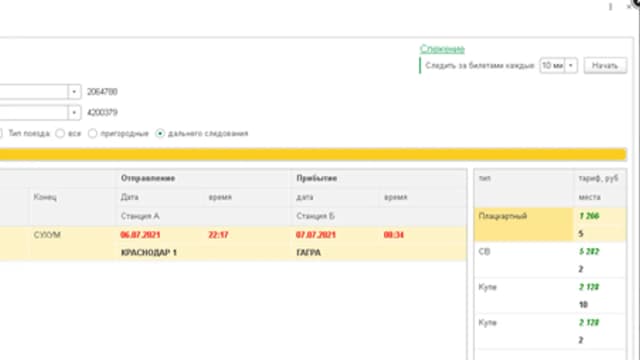
Task: Click the station field beside 4200379
Action: point(33,112)
